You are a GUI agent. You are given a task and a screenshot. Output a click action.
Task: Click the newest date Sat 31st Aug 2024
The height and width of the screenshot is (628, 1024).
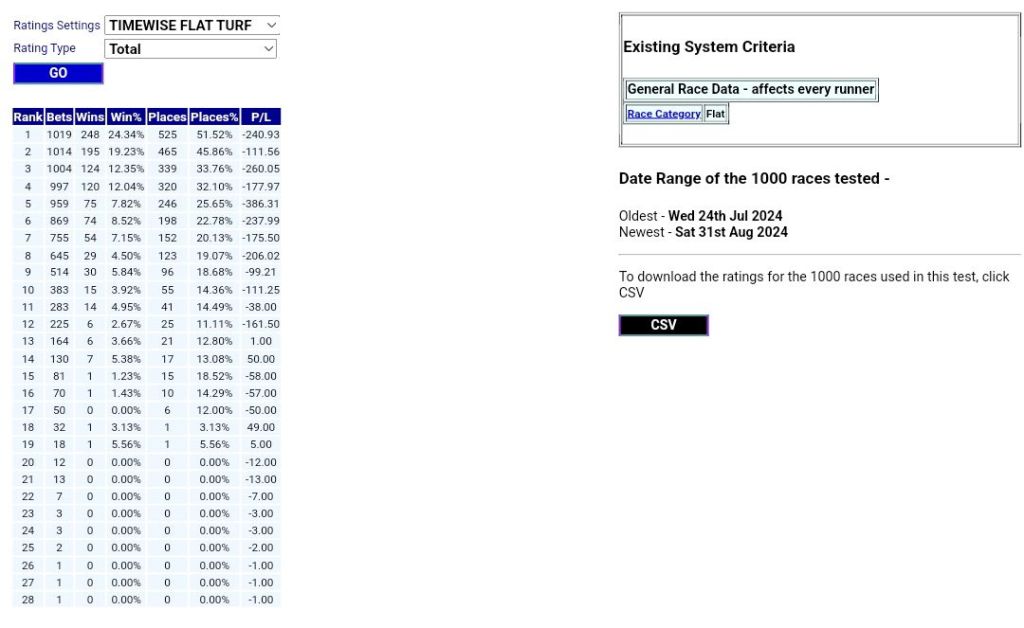click(x=731, y=232)
